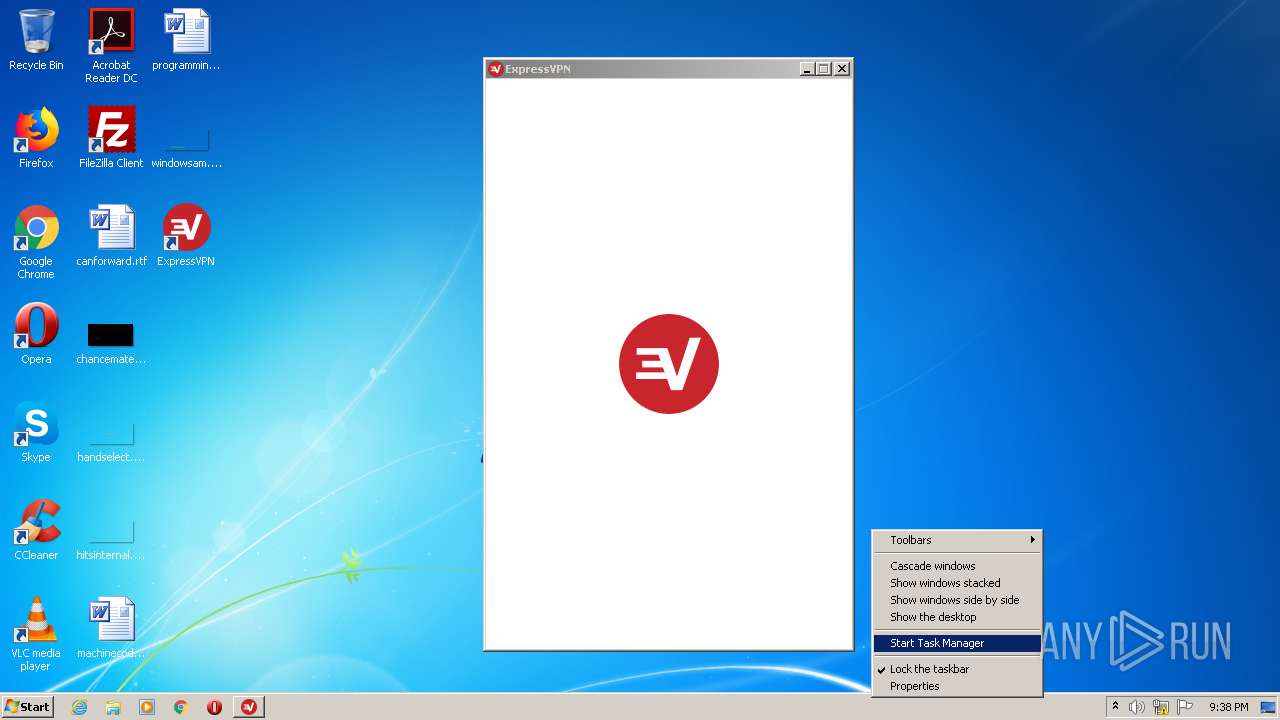Open the Action Center flag icon
1280x720 pixels.
(x=1185, y=707)
